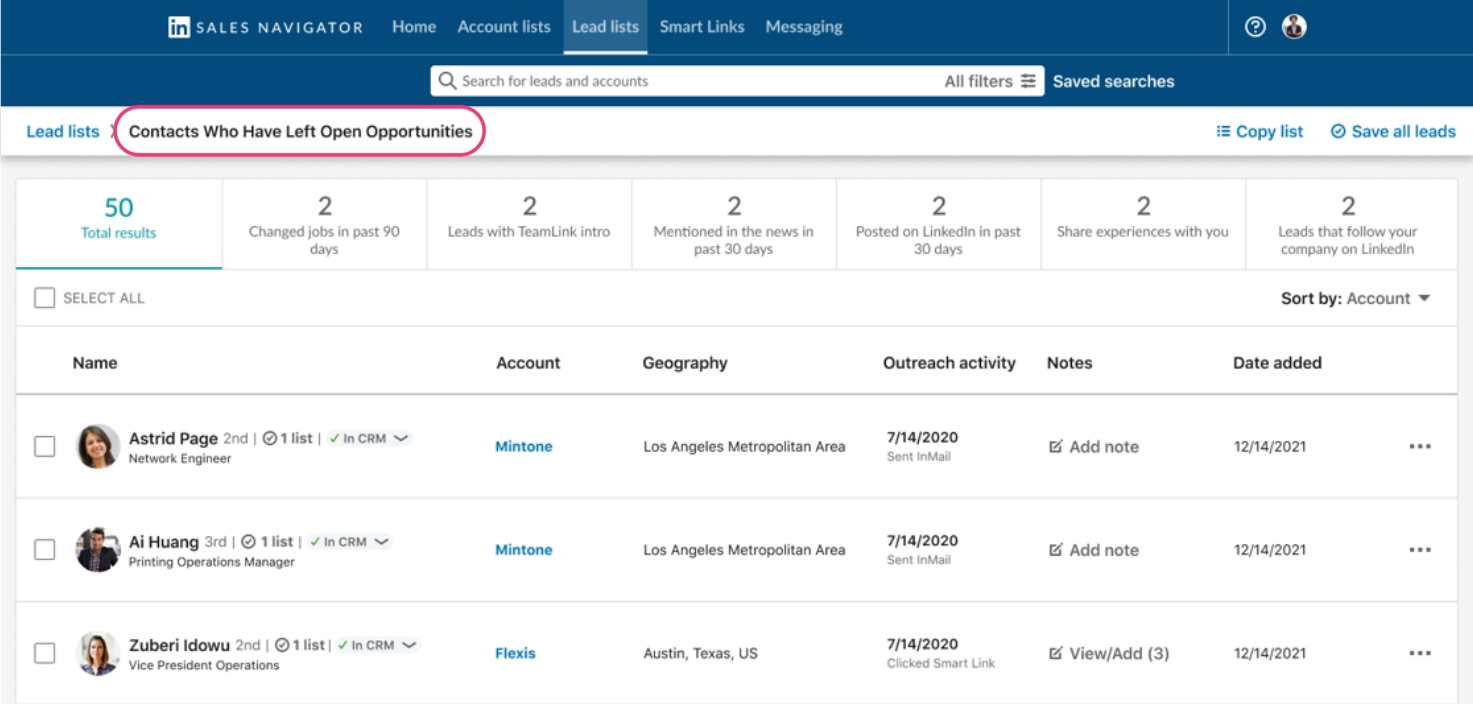Click the Account column header

(x=529, y=363)
